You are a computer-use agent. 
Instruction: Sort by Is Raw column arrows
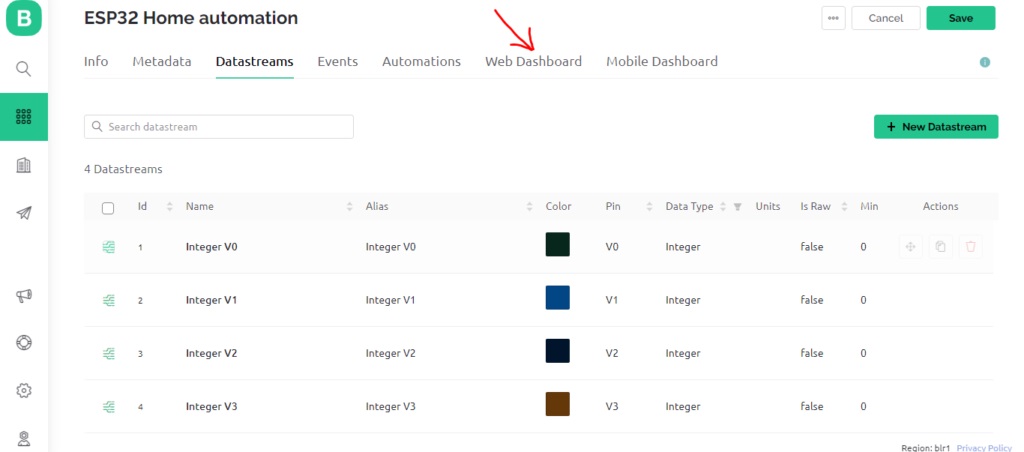point(844,206)
